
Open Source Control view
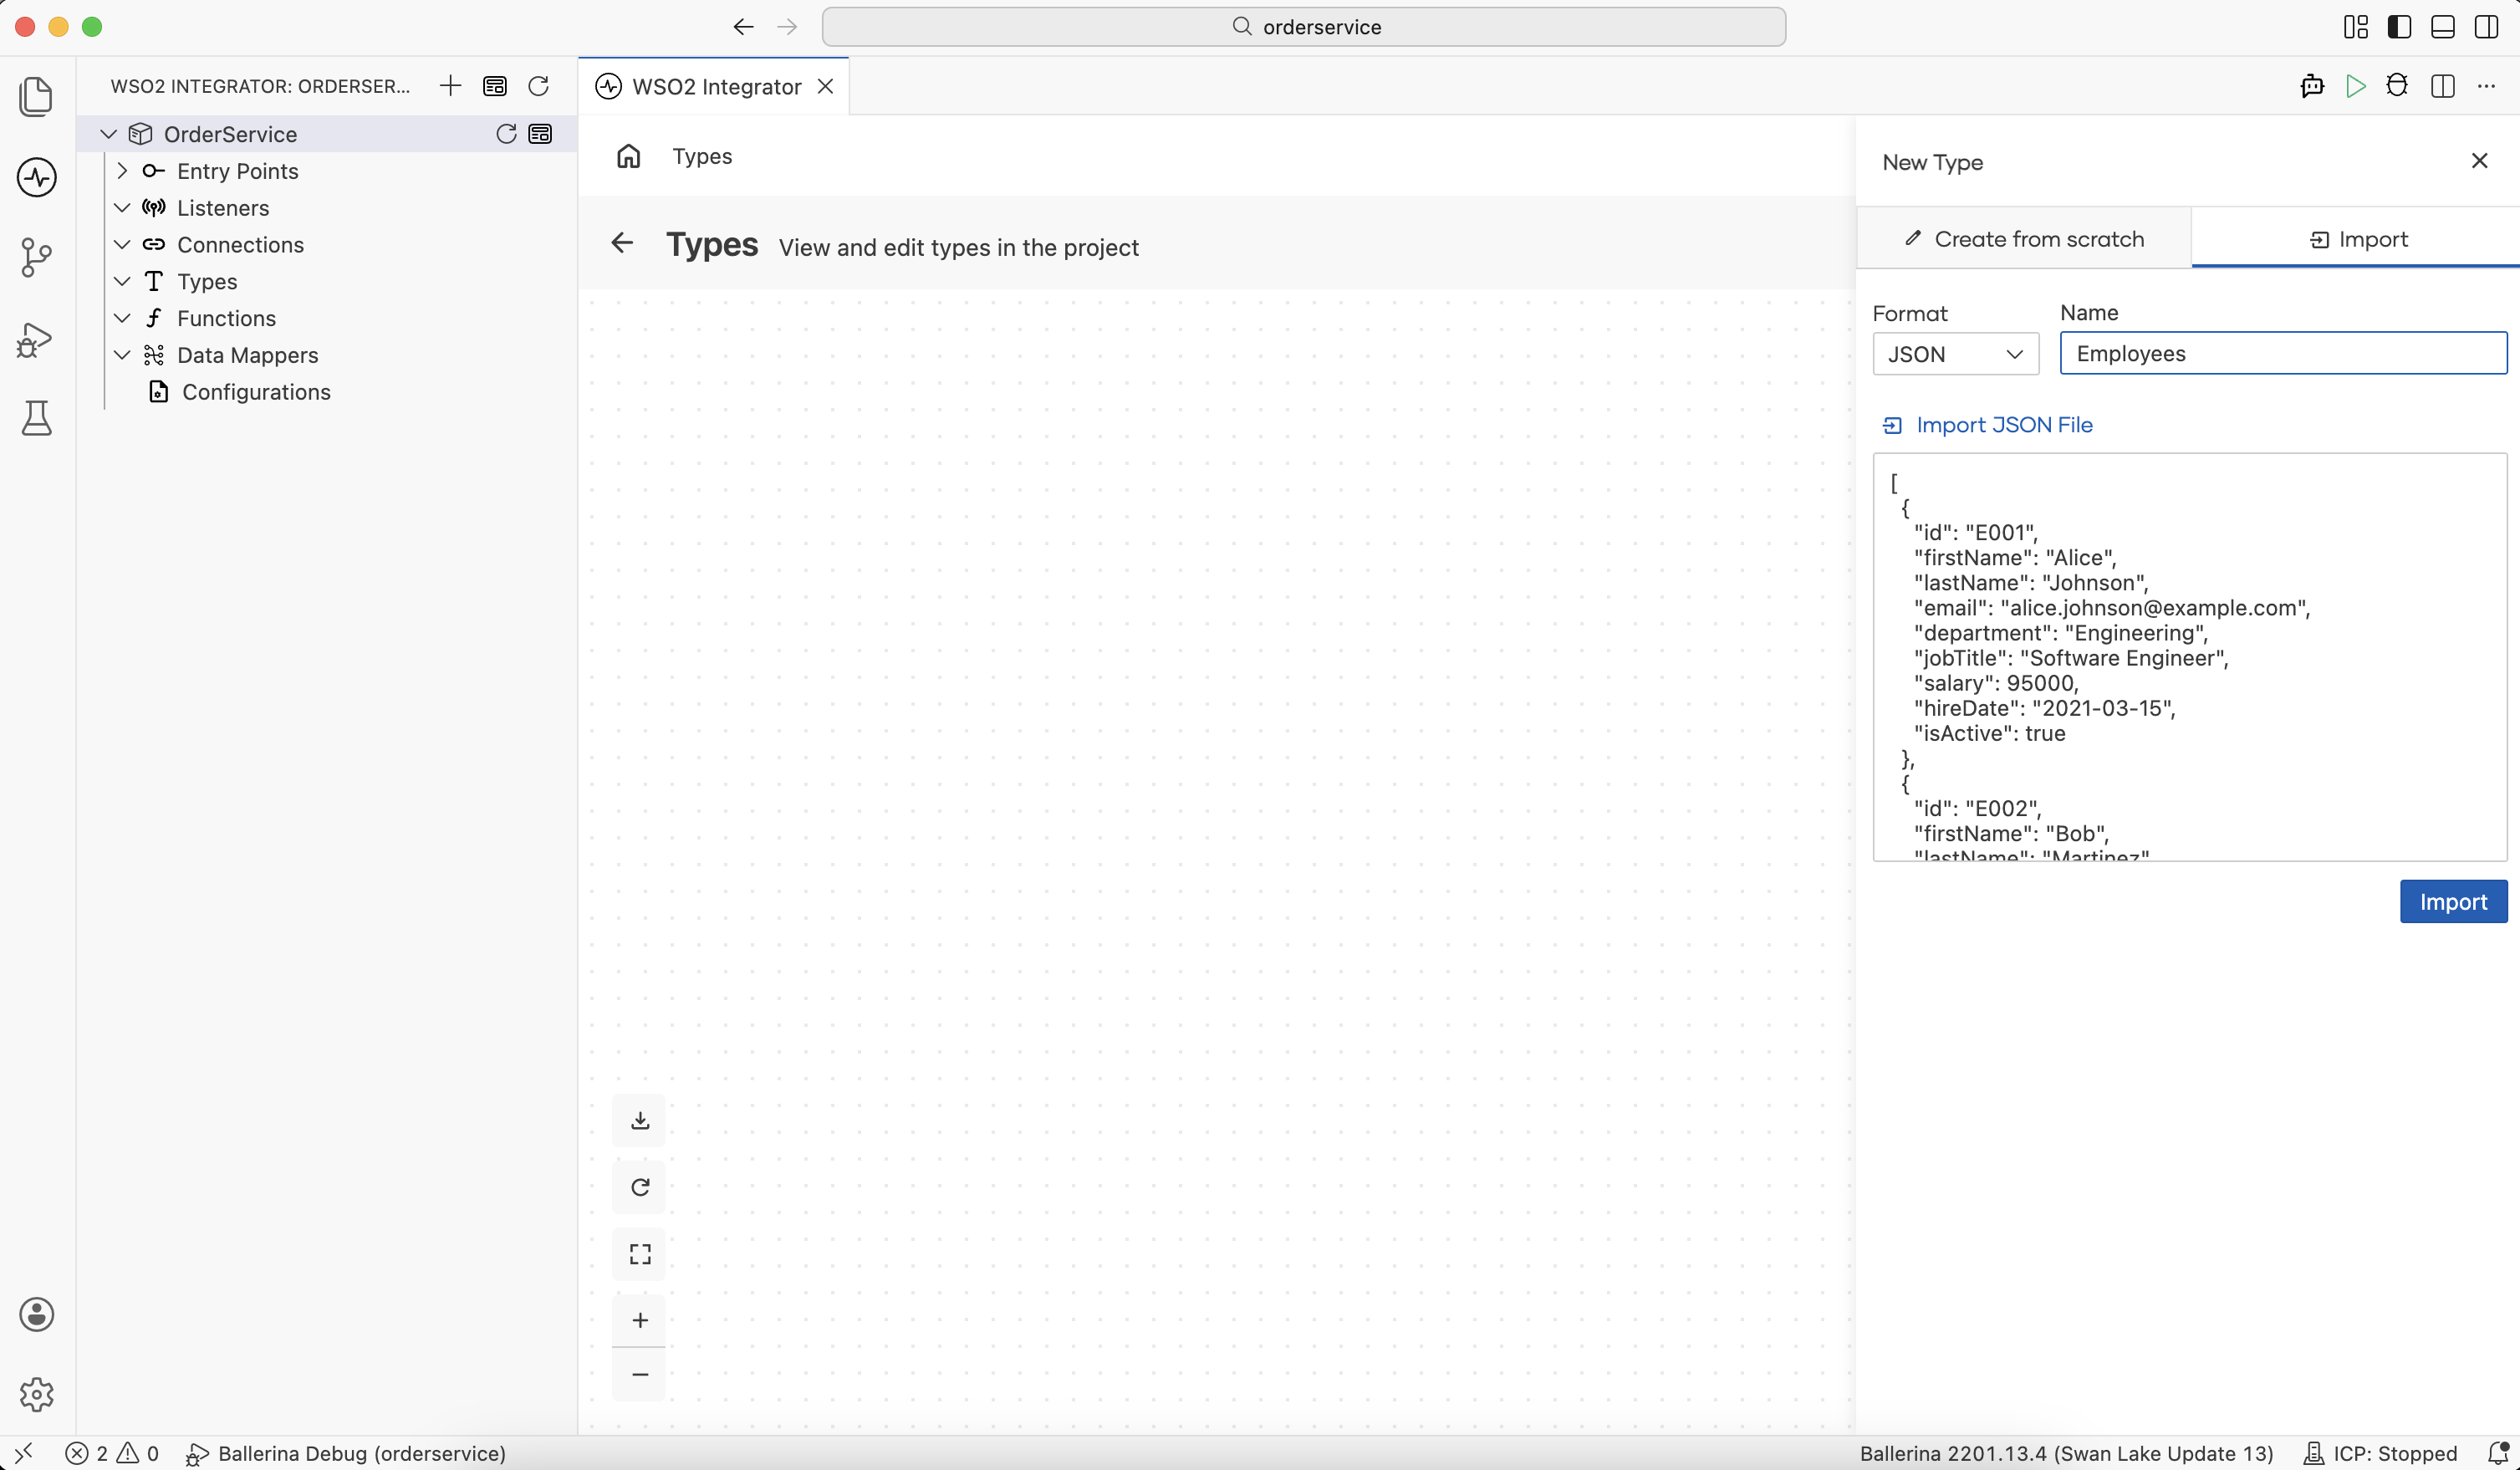36,257
